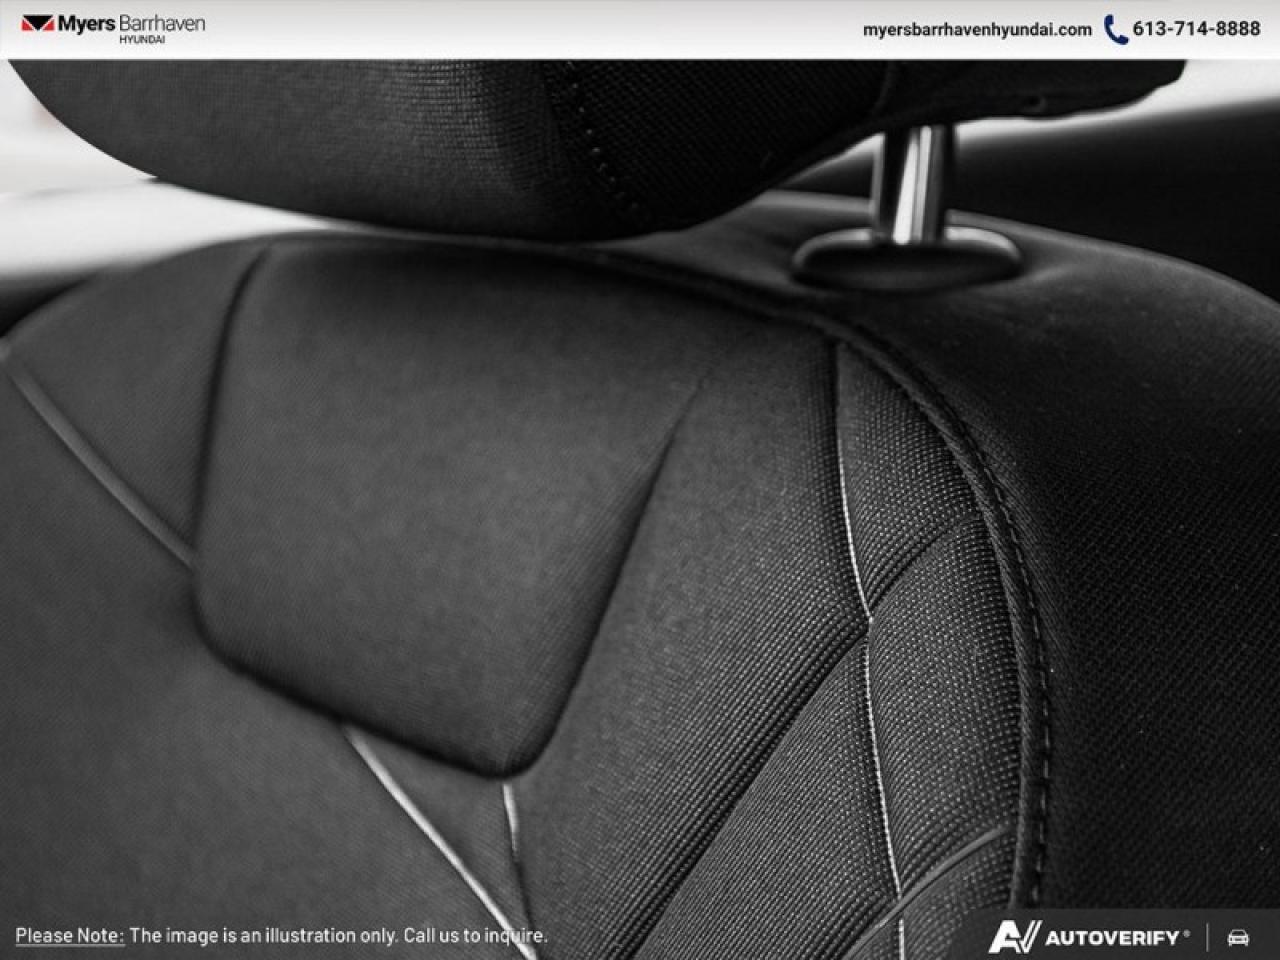Click the registered trademark symbol after AutoVerify

(1187, 933)
